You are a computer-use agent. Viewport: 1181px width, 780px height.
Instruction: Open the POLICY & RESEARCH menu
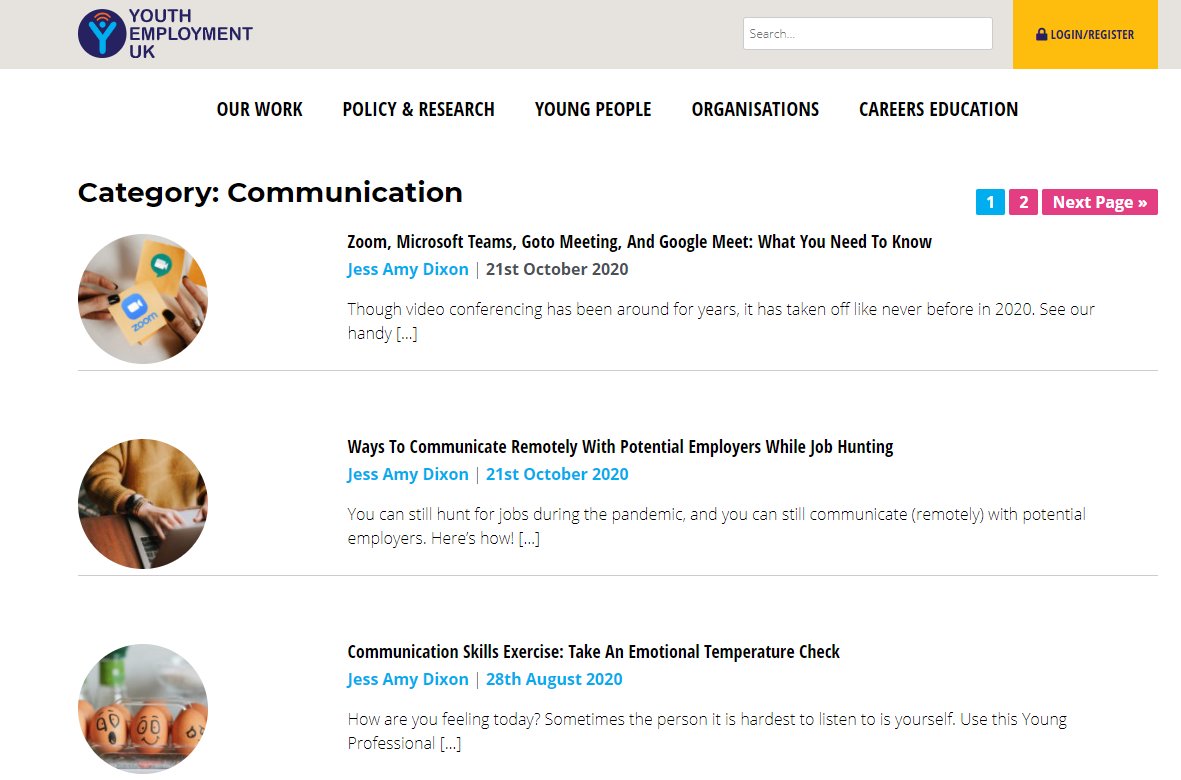[418, 109]
